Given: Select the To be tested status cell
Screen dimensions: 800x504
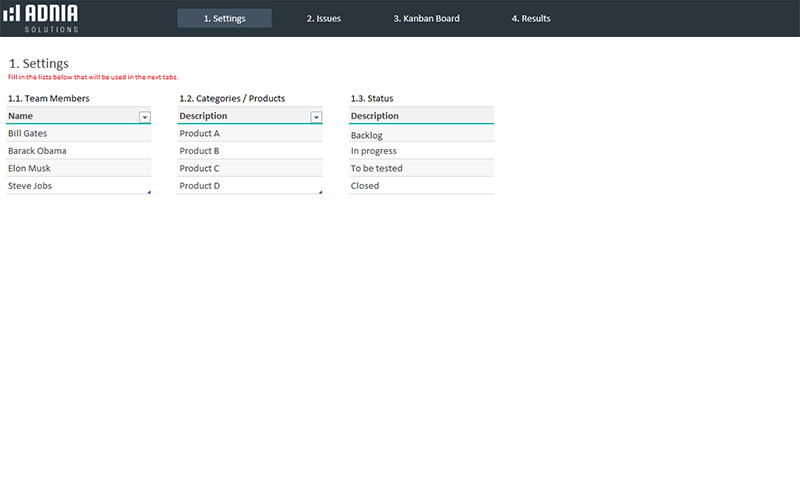Looking at the screenshot, I should tap(421, 168).
